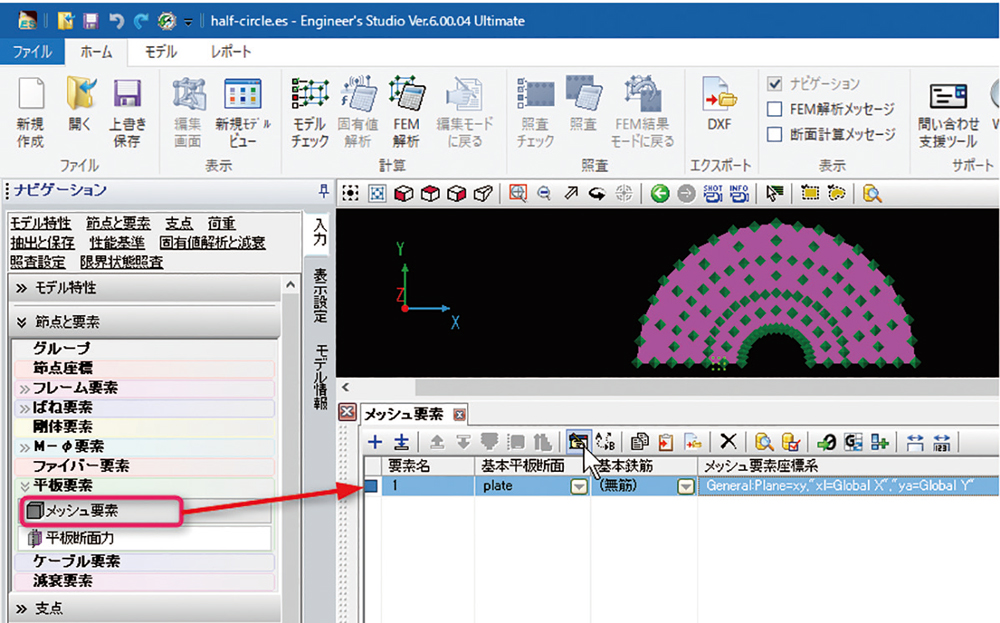Click the model search magnifier icon
Image resolution: width=1000 pixels, height=623 pixels.
point(872,193)
